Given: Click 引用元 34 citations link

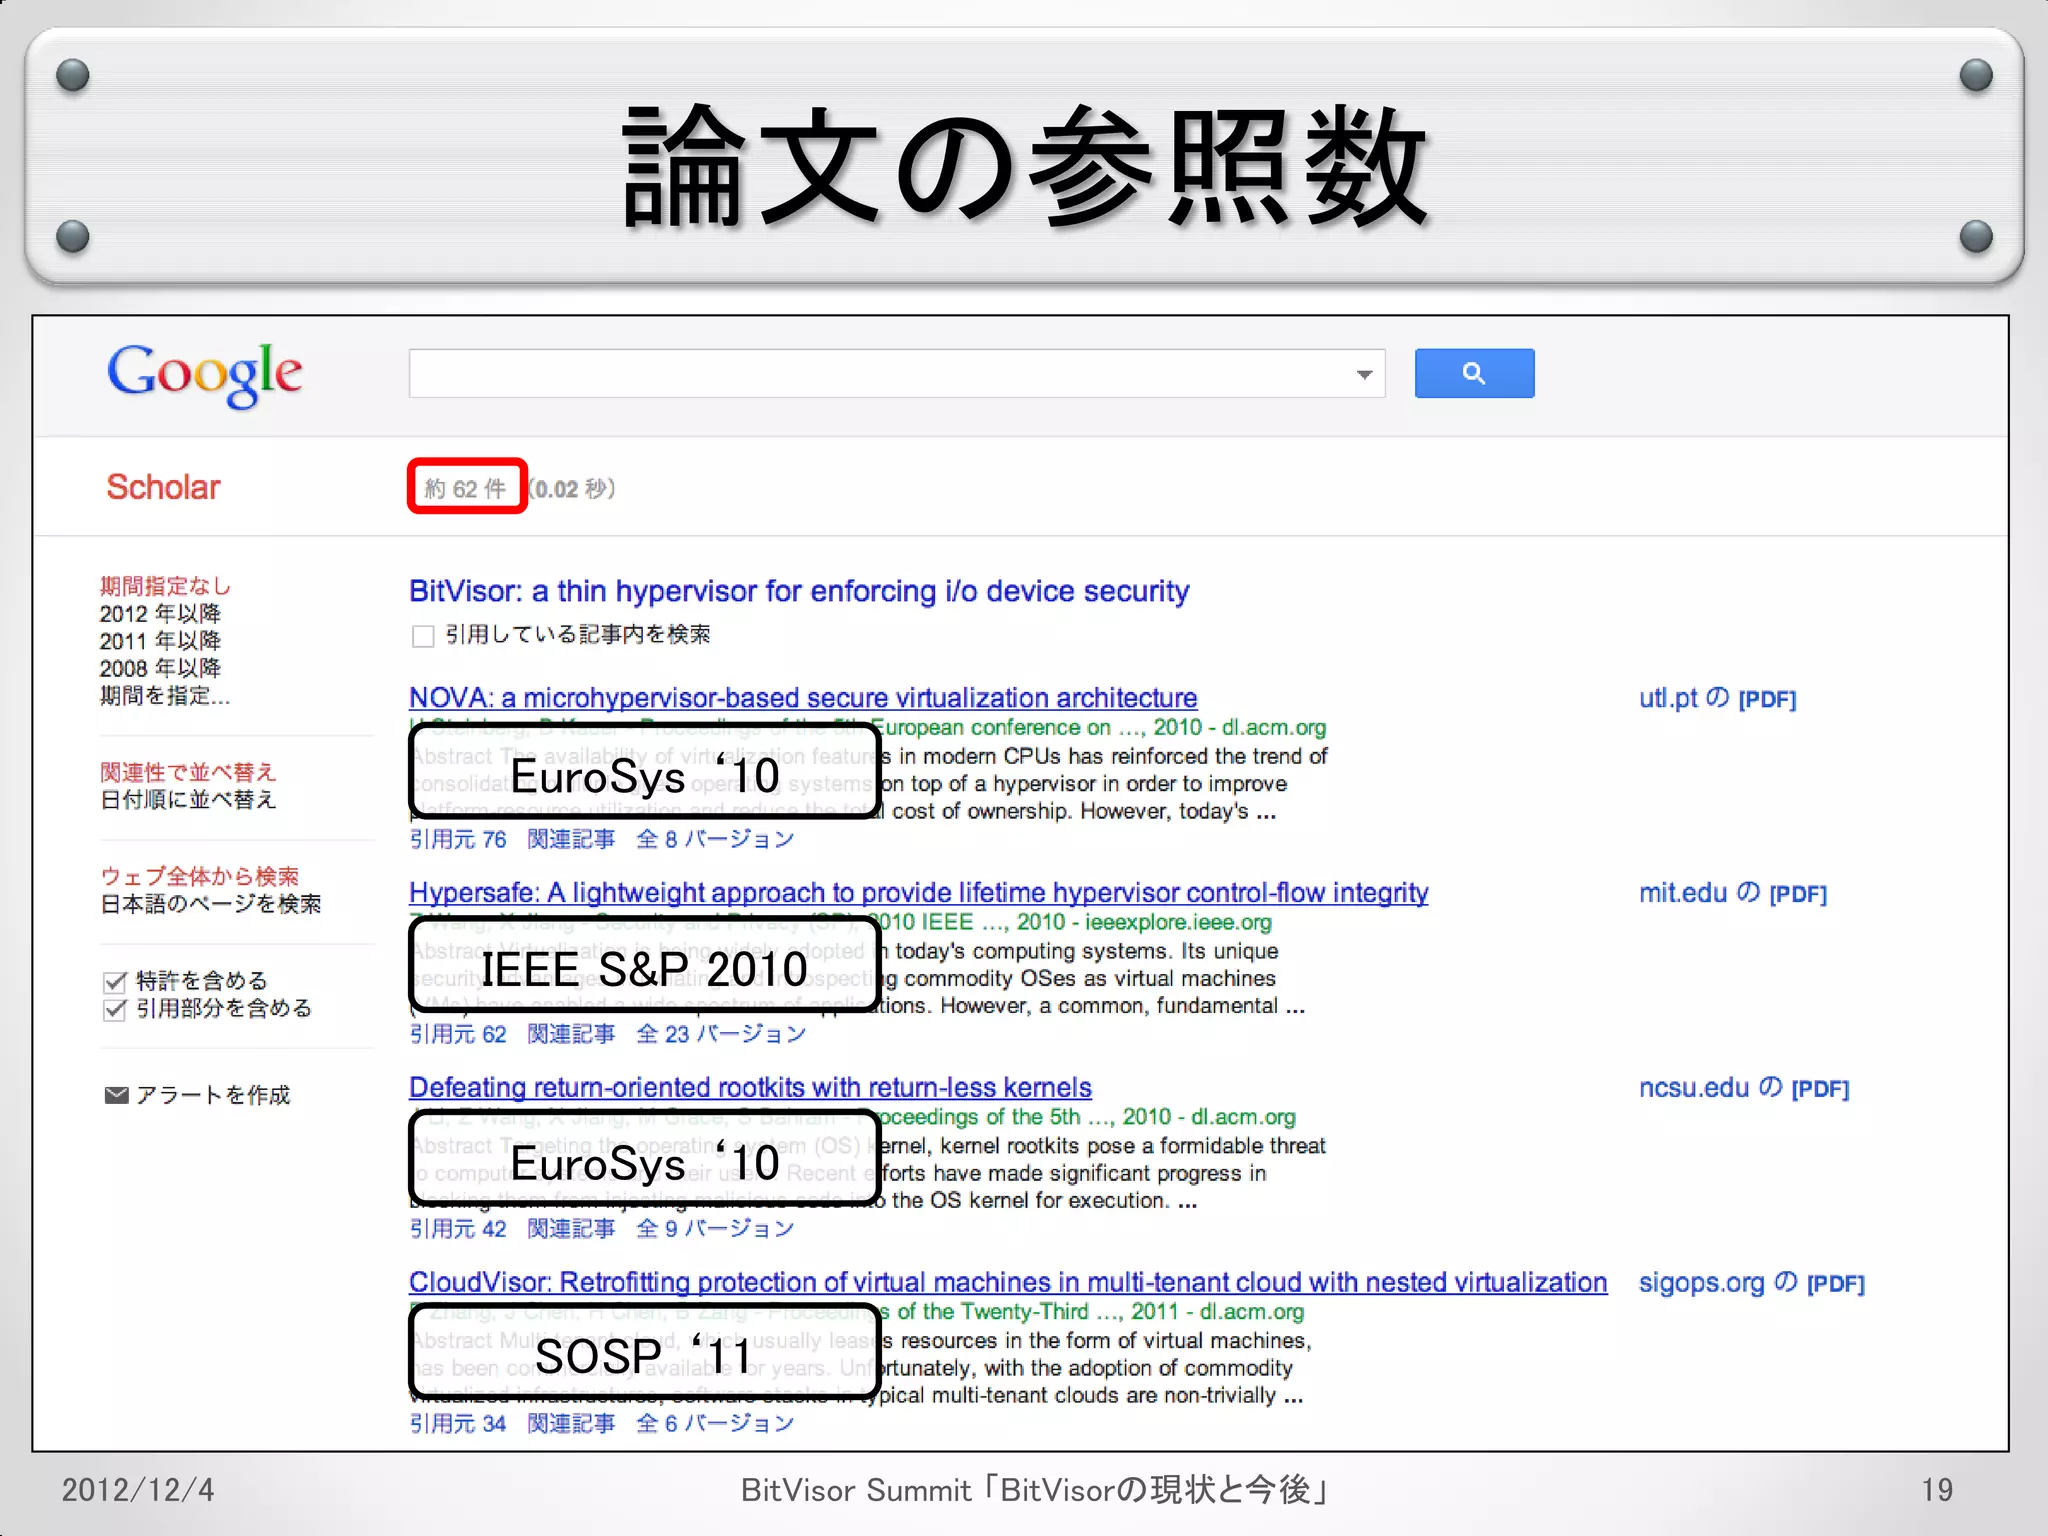Looking at the screenshot, I should pos(458,1423).
